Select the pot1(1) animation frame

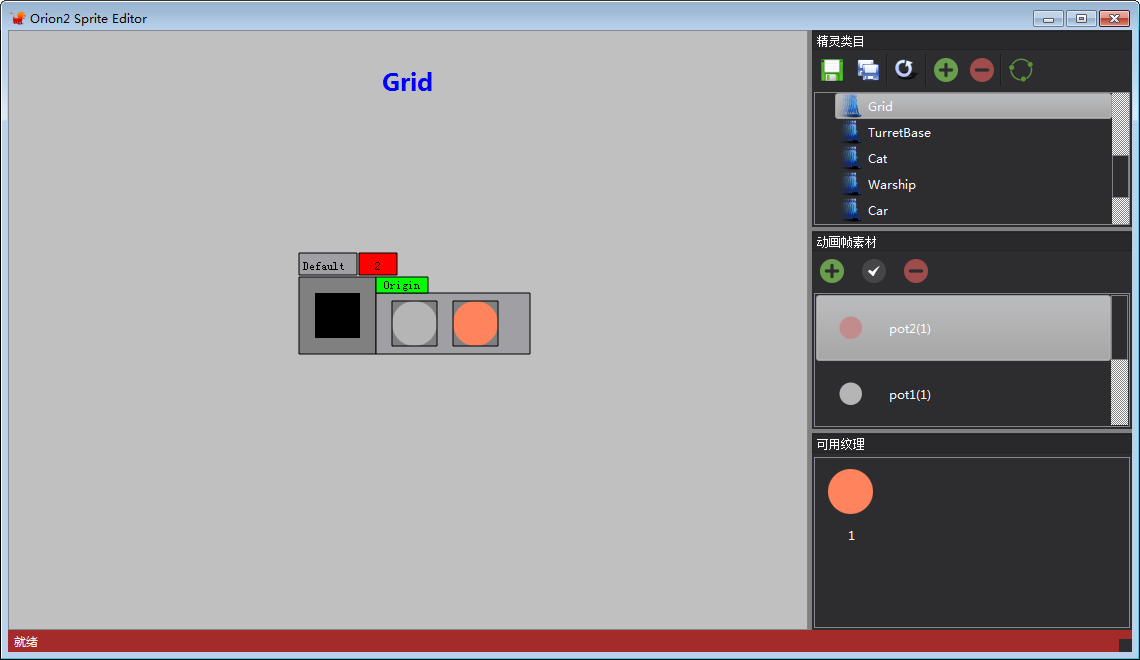pos(909,395)
